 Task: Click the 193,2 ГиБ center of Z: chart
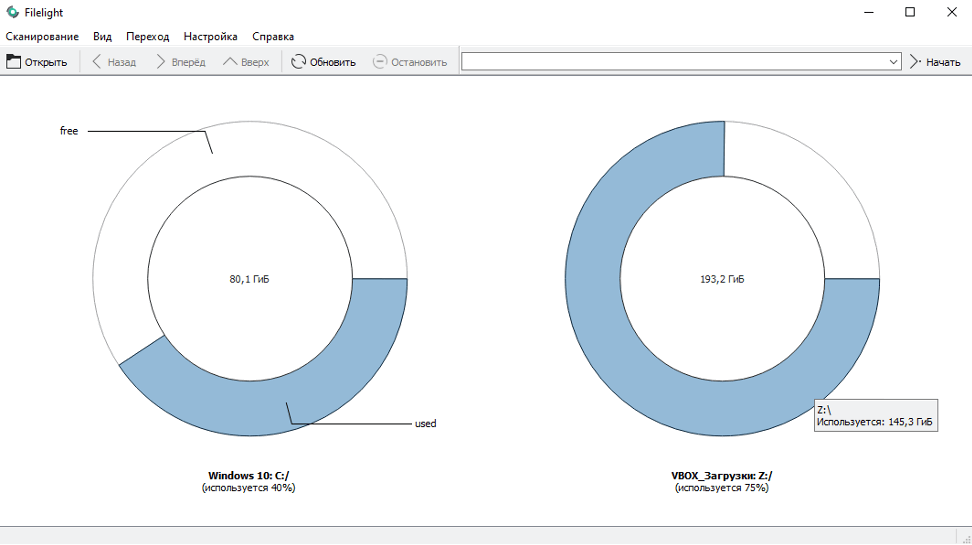[722, 280]
